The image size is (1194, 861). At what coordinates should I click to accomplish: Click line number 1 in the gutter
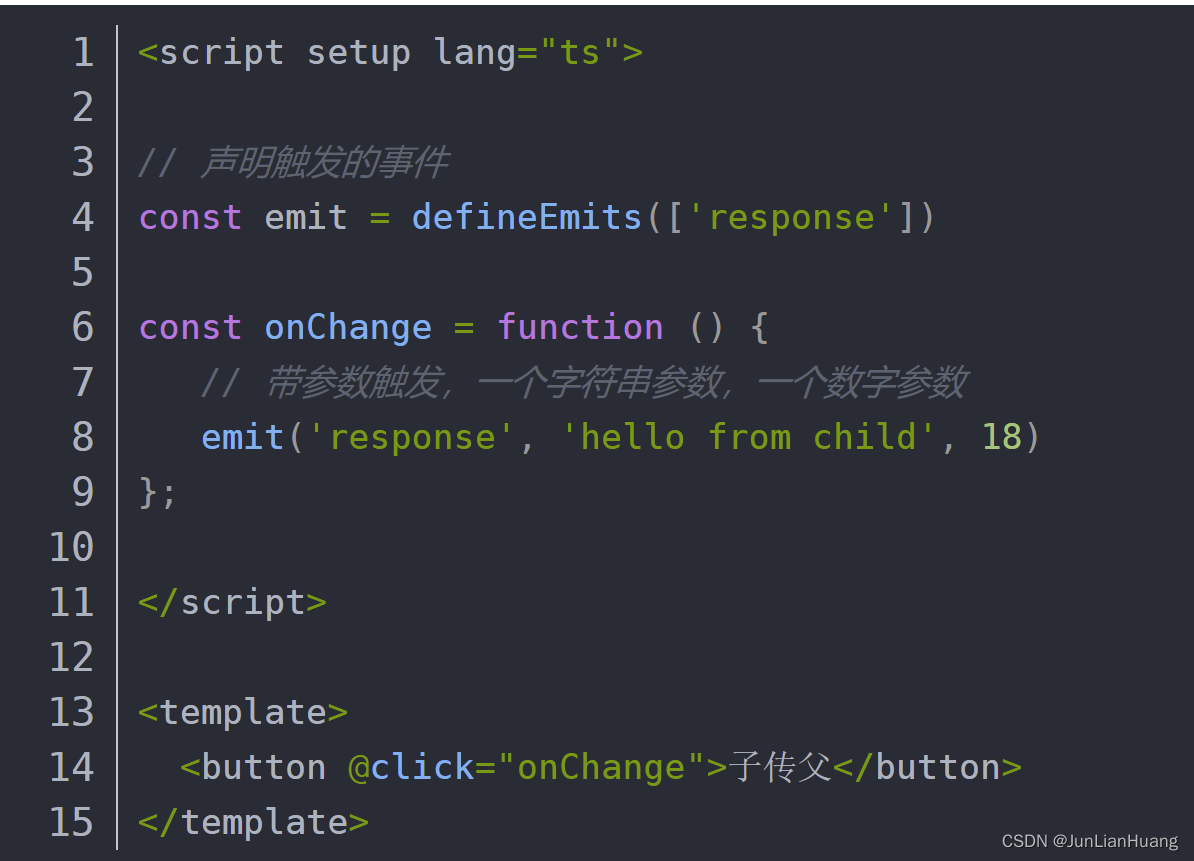pos(84,53)
